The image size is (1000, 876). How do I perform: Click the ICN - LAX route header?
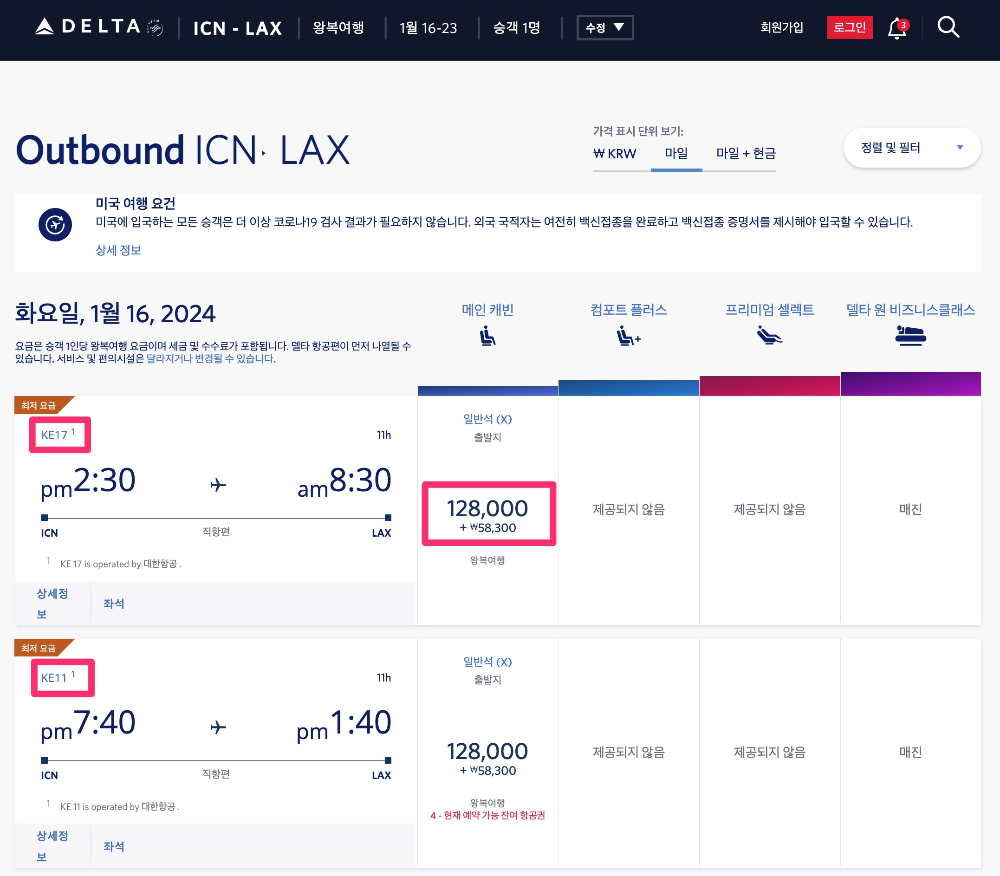point(237,28)
